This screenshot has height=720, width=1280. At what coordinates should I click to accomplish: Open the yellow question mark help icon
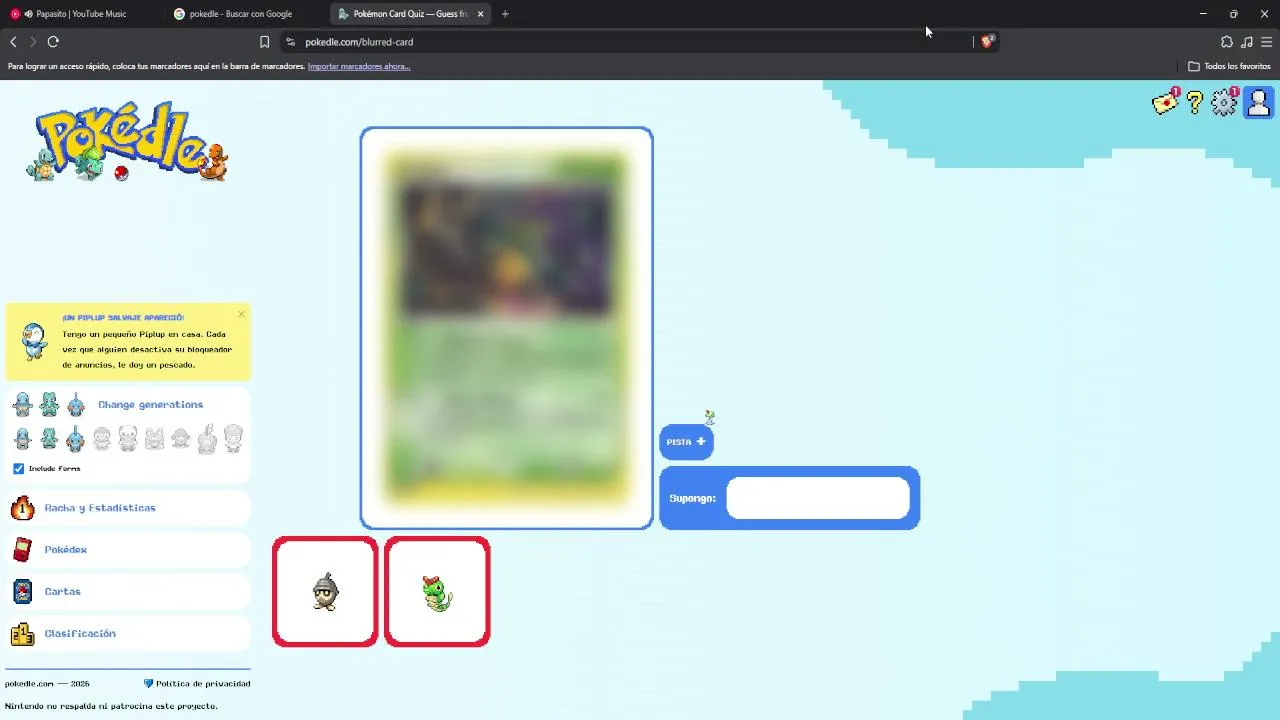click(x=1195, y=102)
